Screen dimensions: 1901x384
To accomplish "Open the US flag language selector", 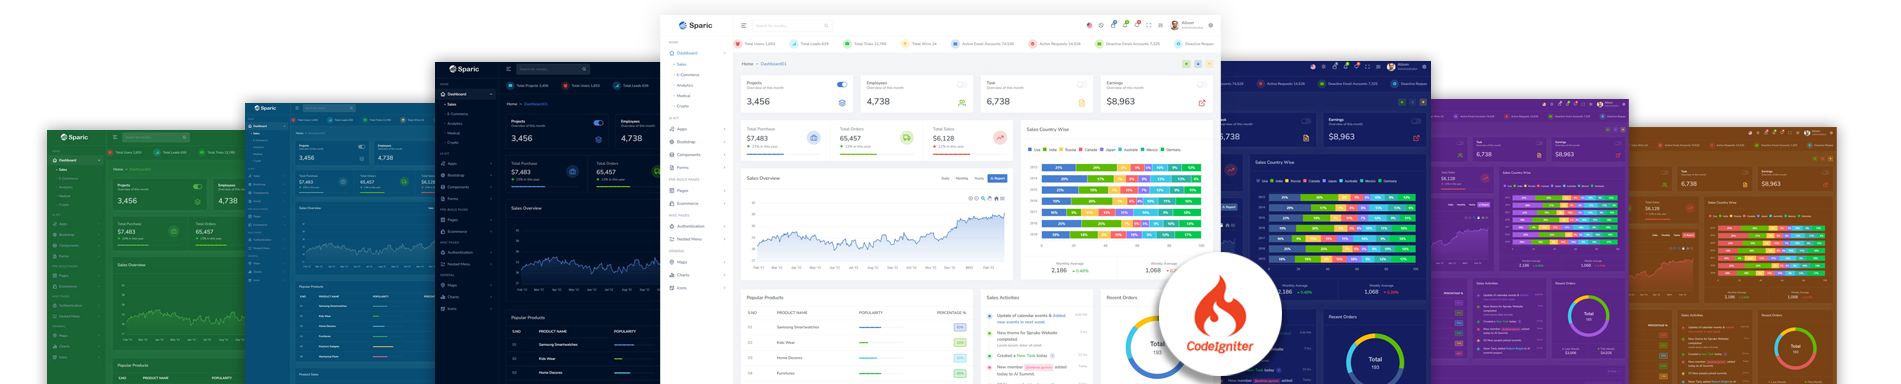I will click(x=1089, y=25).
